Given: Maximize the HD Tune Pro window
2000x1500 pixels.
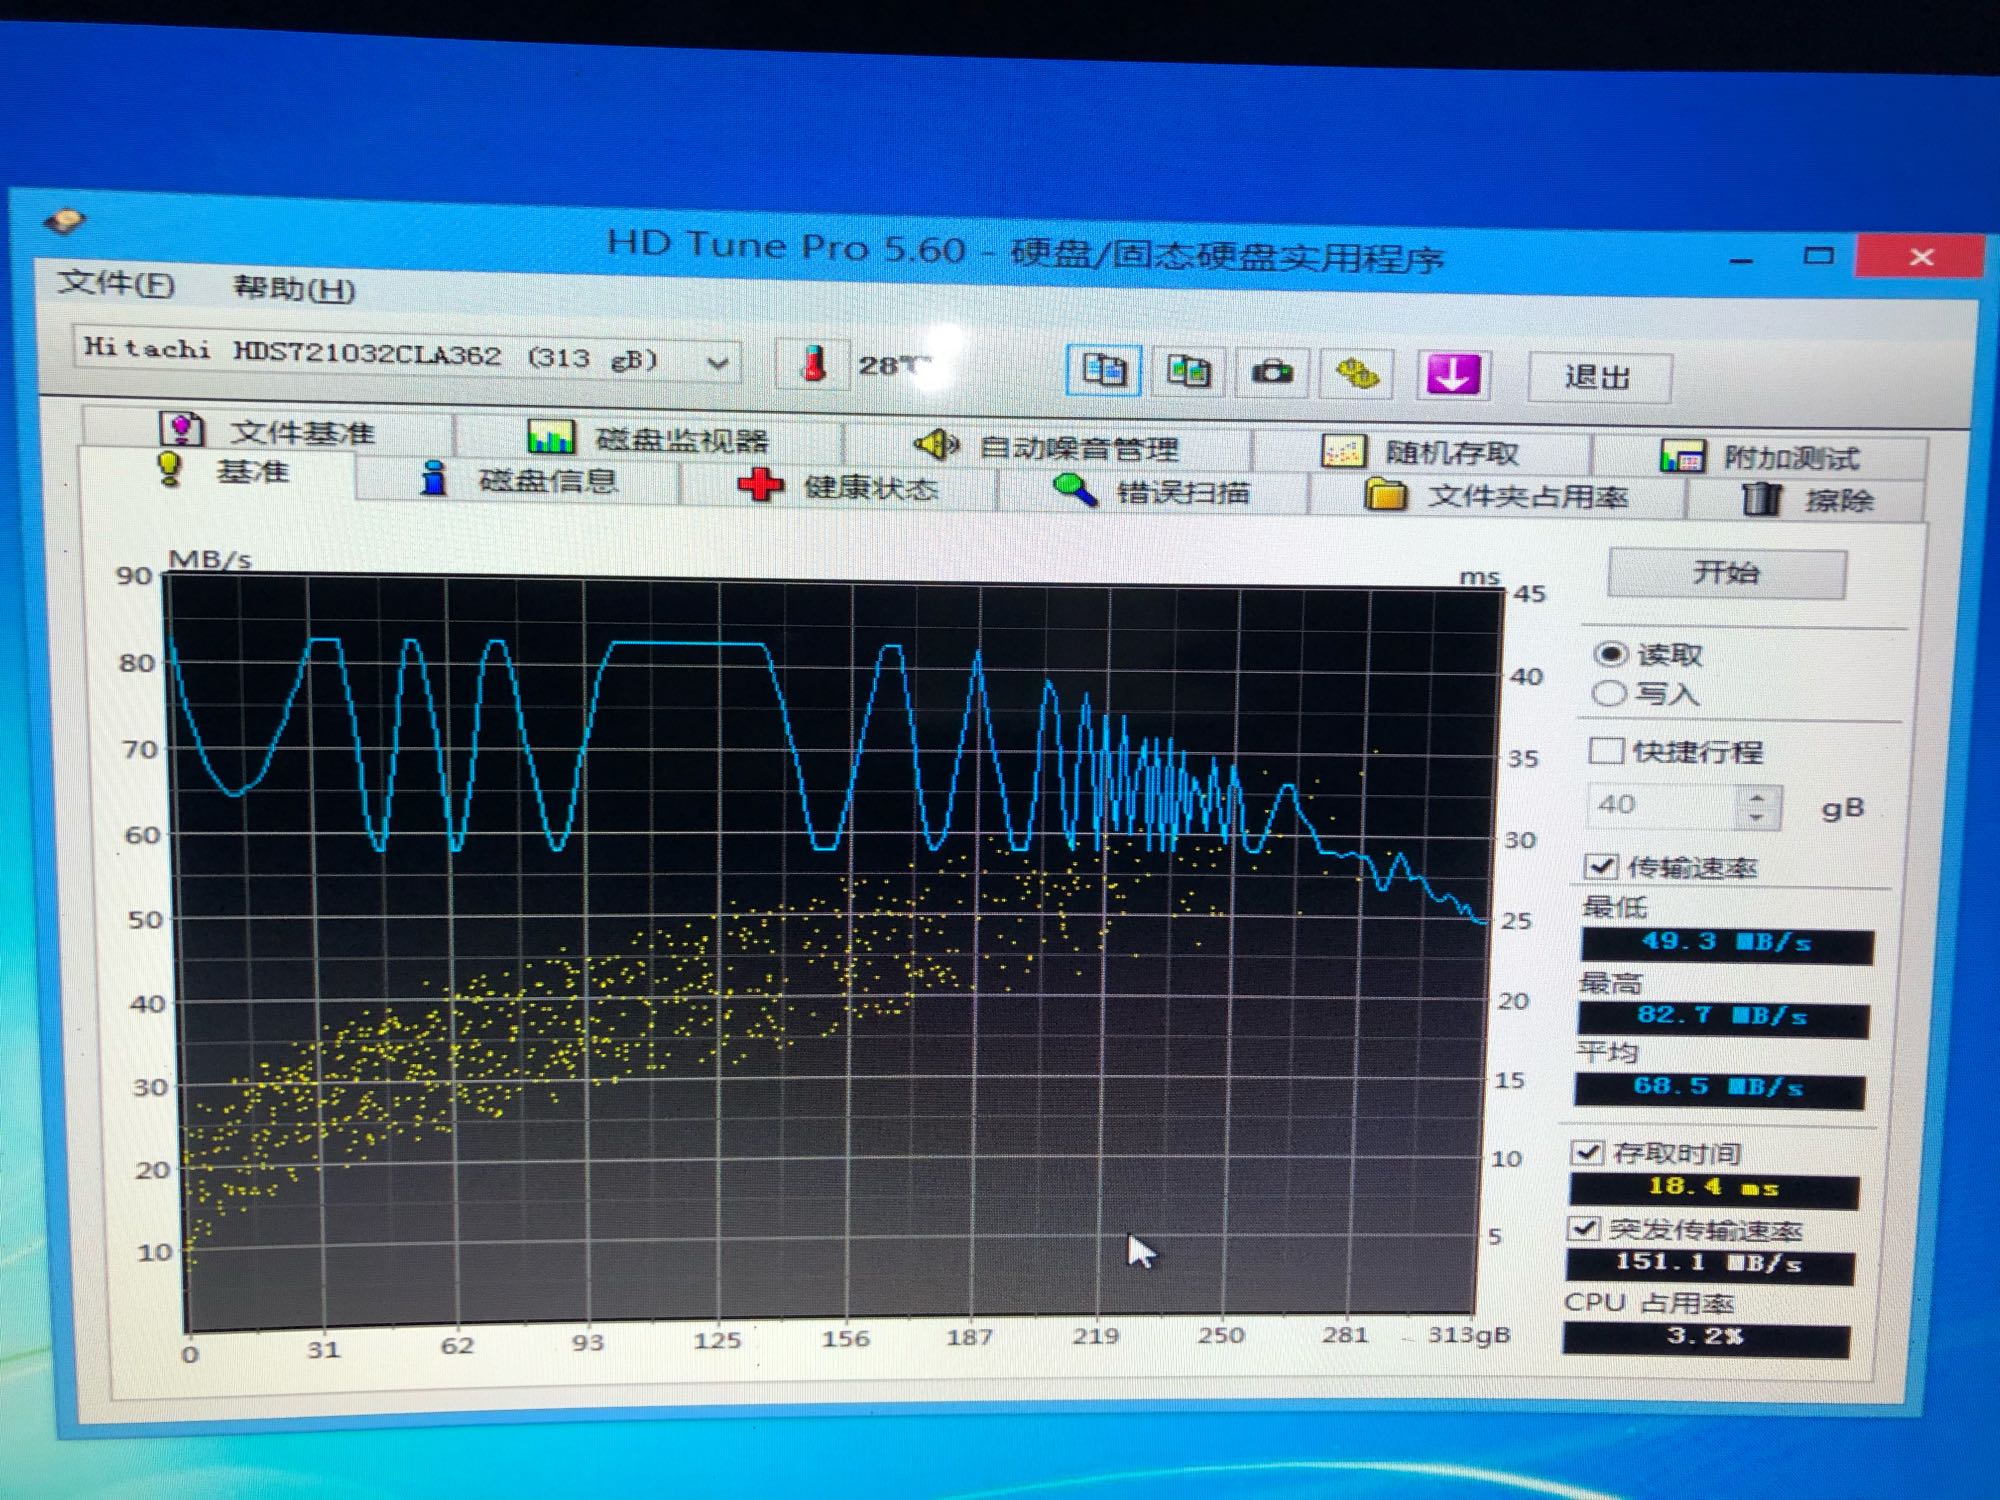Looking at the screenshot, I should tap(1818, 256).
